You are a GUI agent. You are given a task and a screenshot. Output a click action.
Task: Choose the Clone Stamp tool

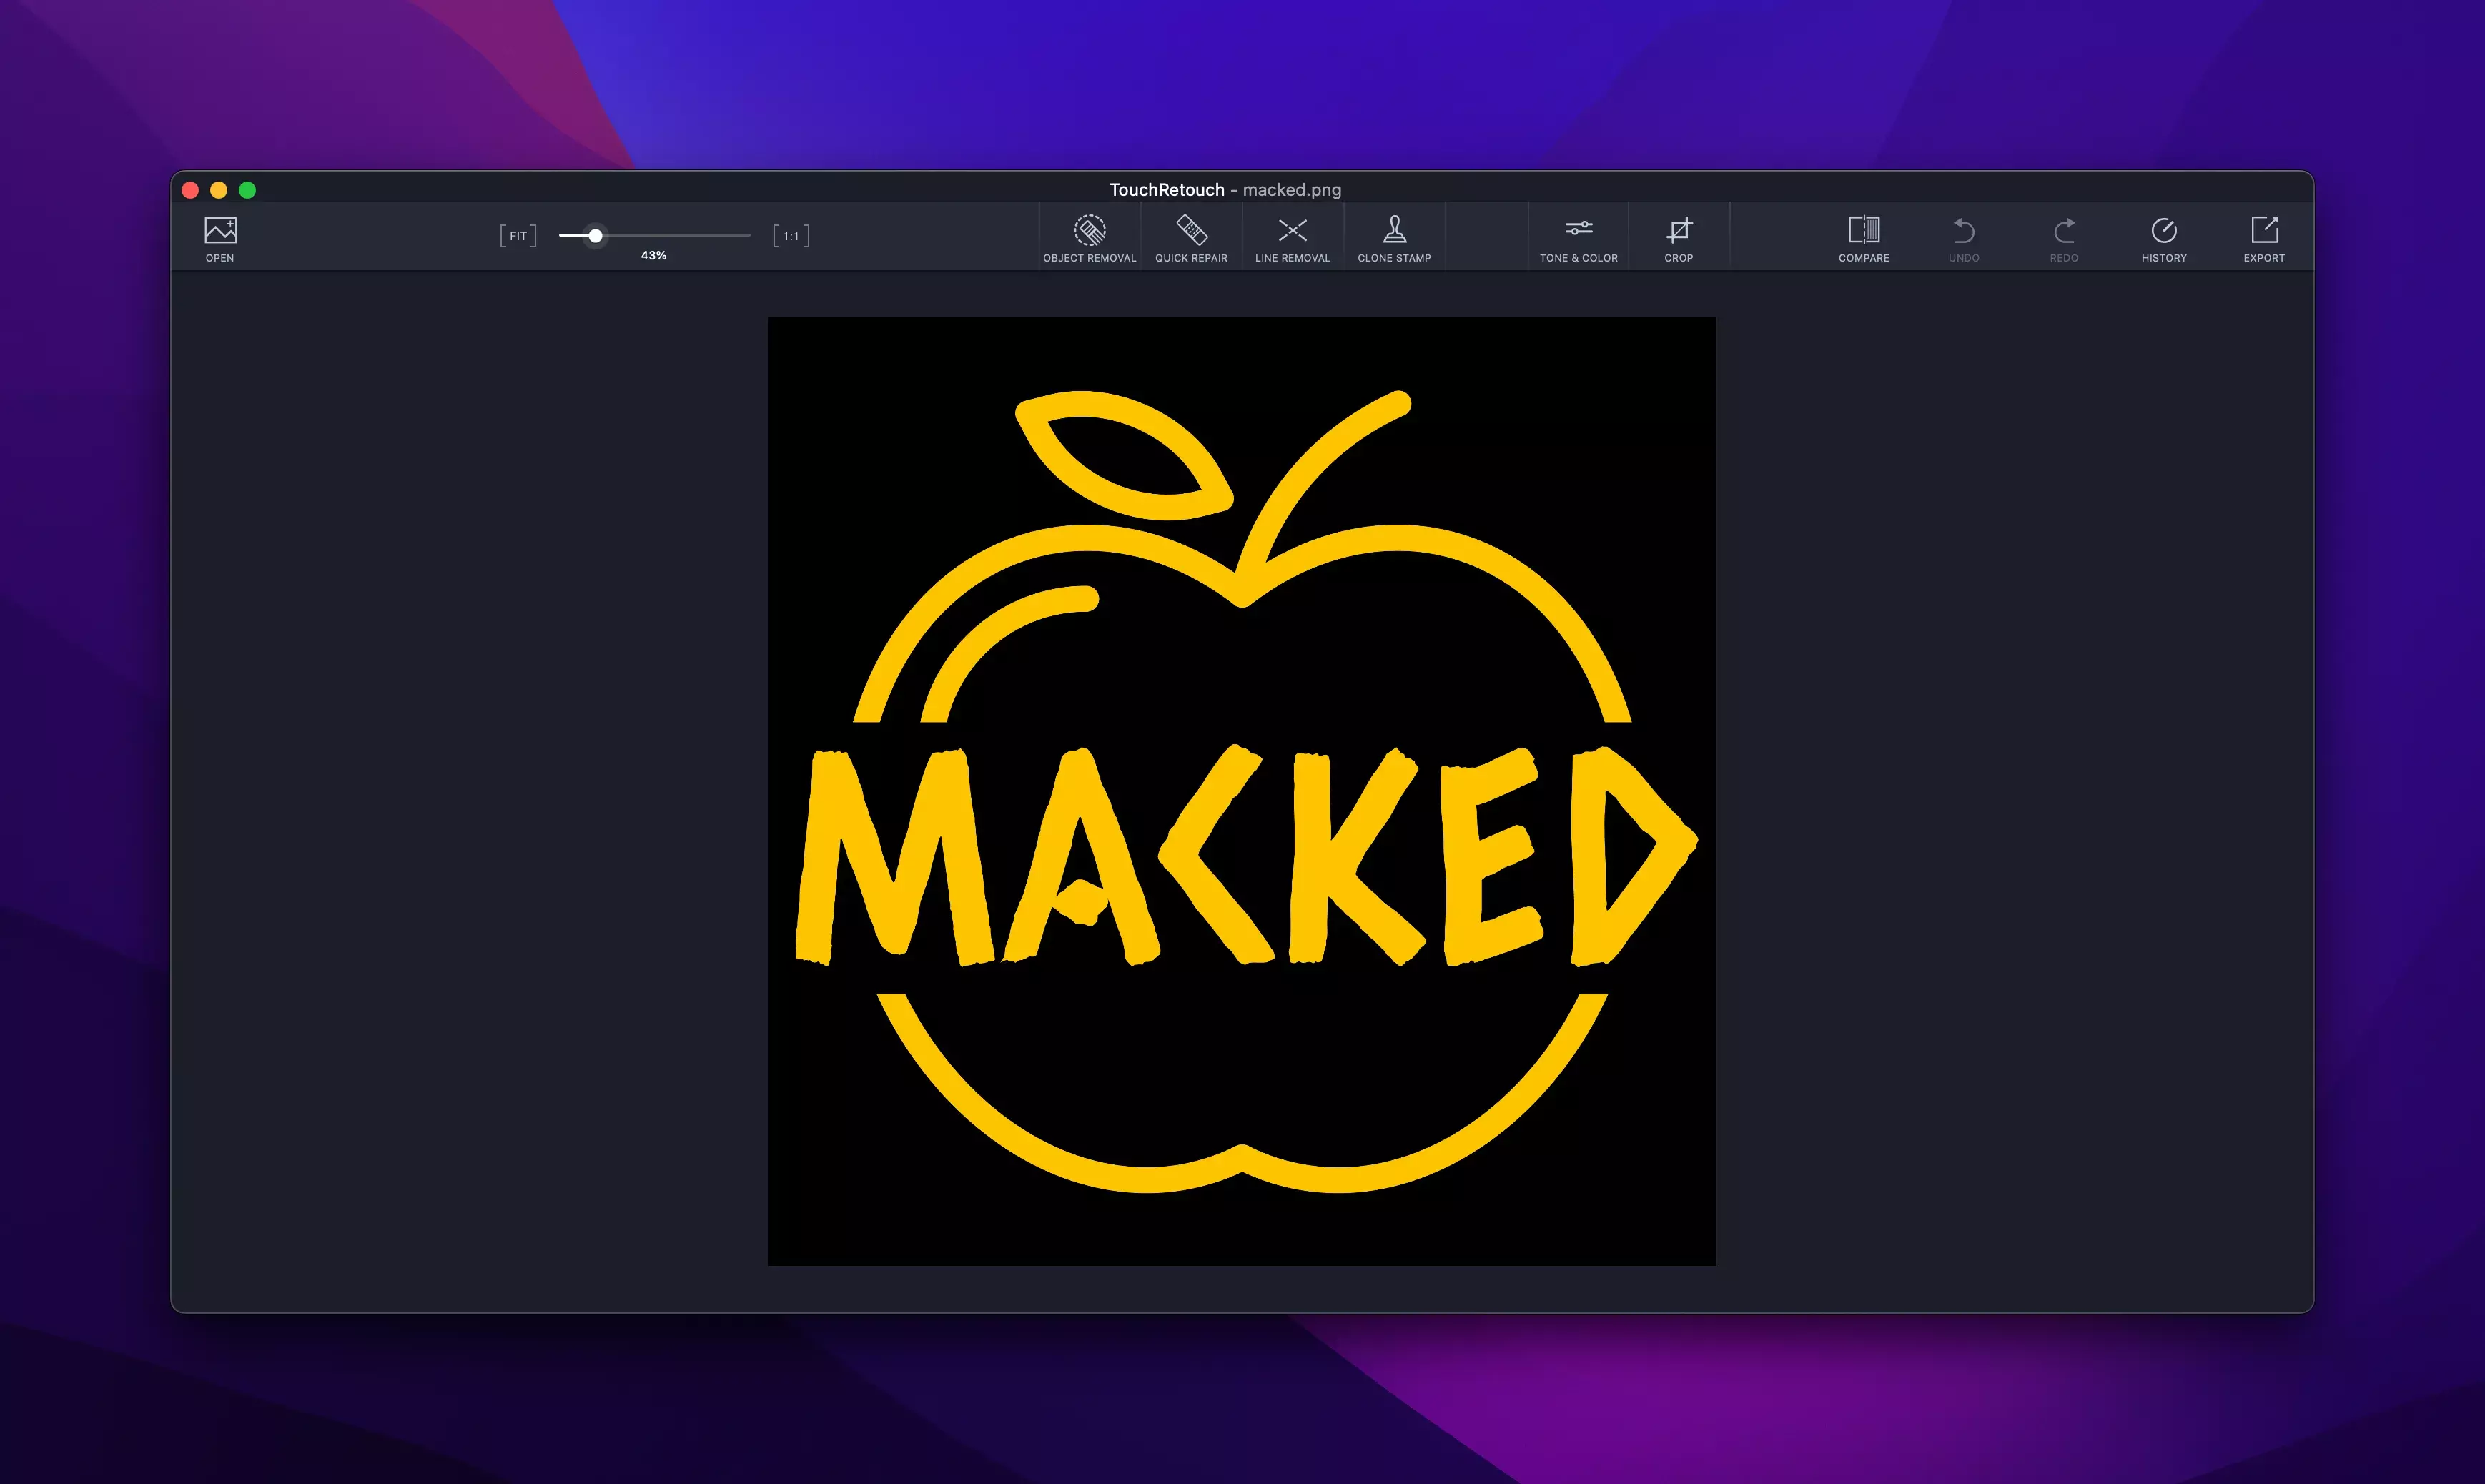tap(1394, 232)
